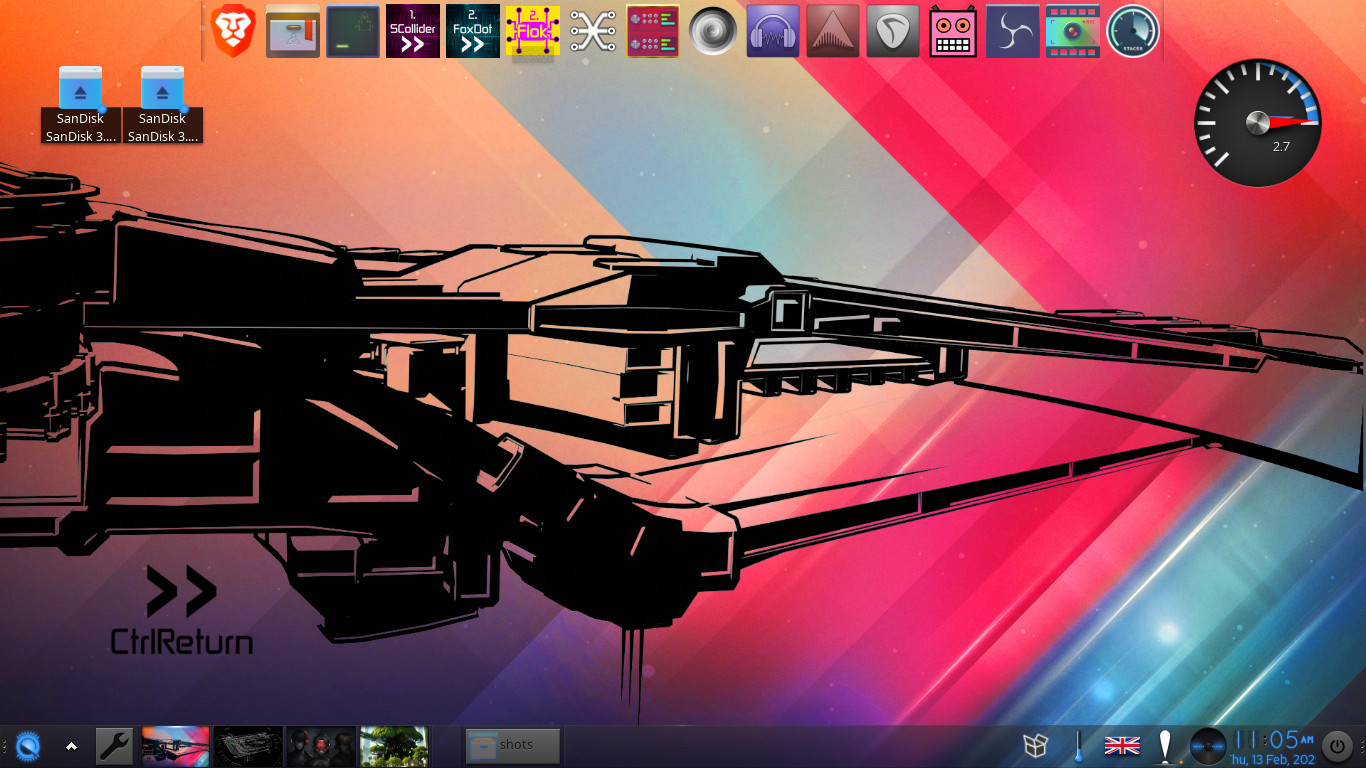Screen dimensions: 1366x768
Task: Click the CPU load gauge widget
Action: tap(1258, 123)
